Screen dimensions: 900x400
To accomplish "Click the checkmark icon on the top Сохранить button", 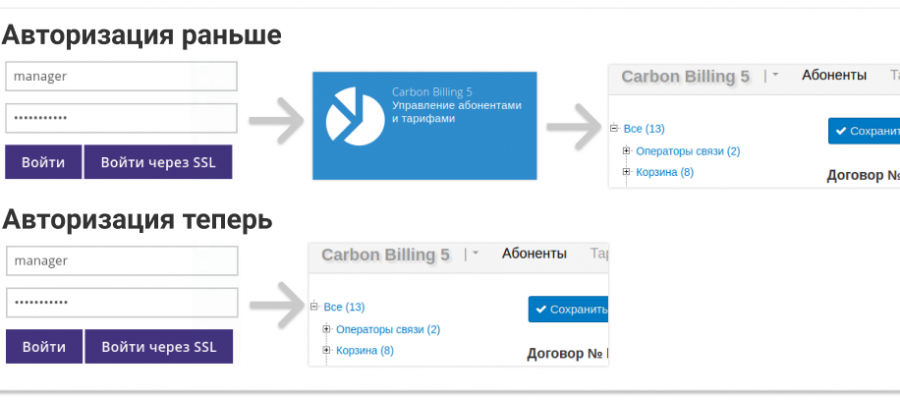I will [841, 131].
